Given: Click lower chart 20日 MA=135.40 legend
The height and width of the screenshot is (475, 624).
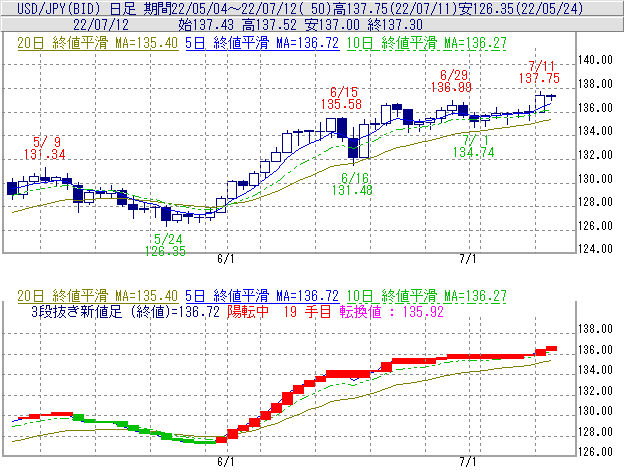Looking at the screenshot, I should click(x=98, y=296).
